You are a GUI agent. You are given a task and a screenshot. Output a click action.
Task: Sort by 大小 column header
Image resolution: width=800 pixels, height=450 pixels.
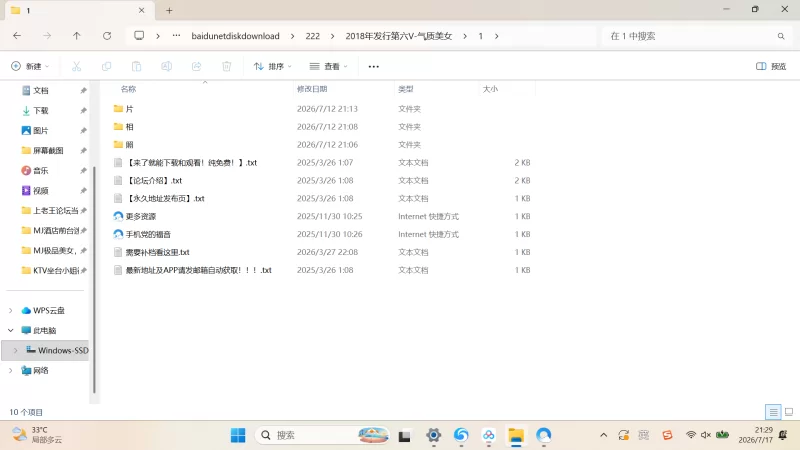coord(490,89)
